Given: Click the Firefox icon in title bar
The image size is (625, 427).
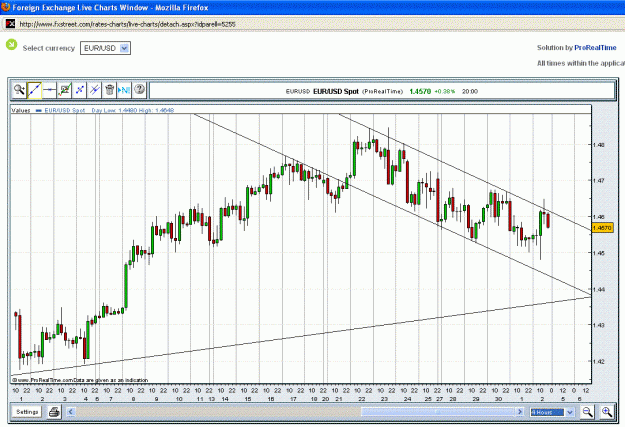Looking at the screenshot, I should click(6, 7).
